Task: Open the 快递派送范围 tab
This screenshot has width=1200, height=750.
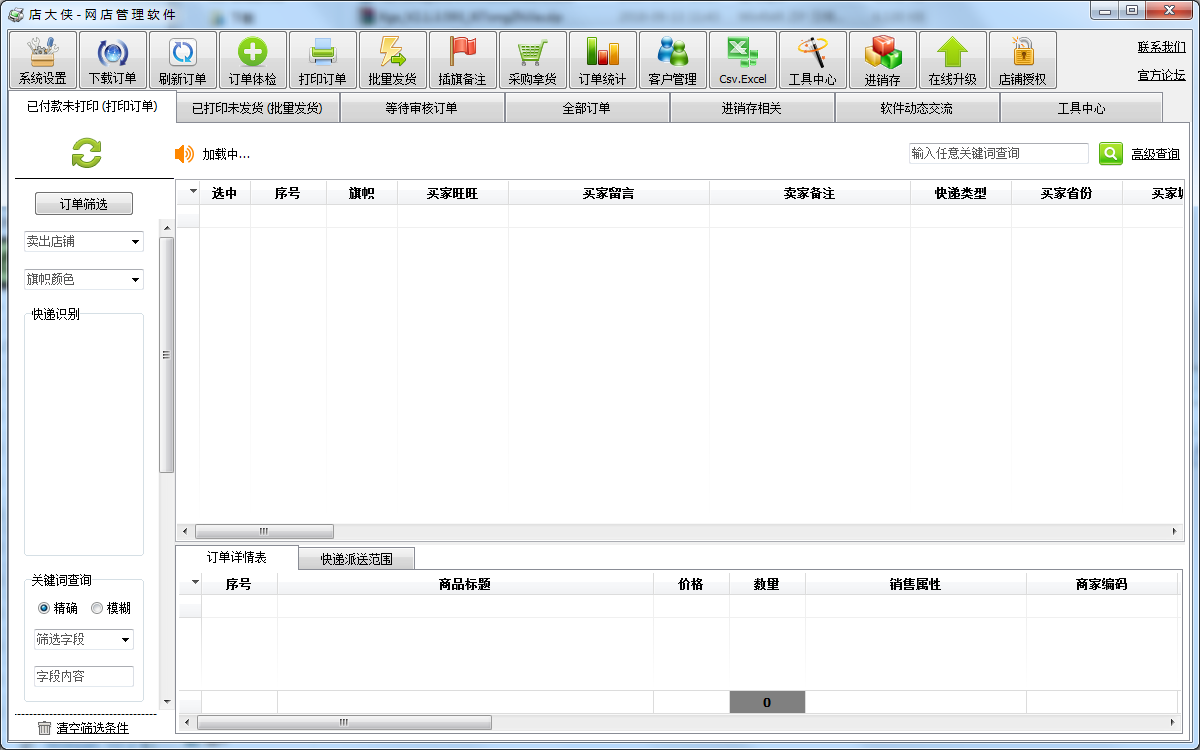Action: pos(355,558)
